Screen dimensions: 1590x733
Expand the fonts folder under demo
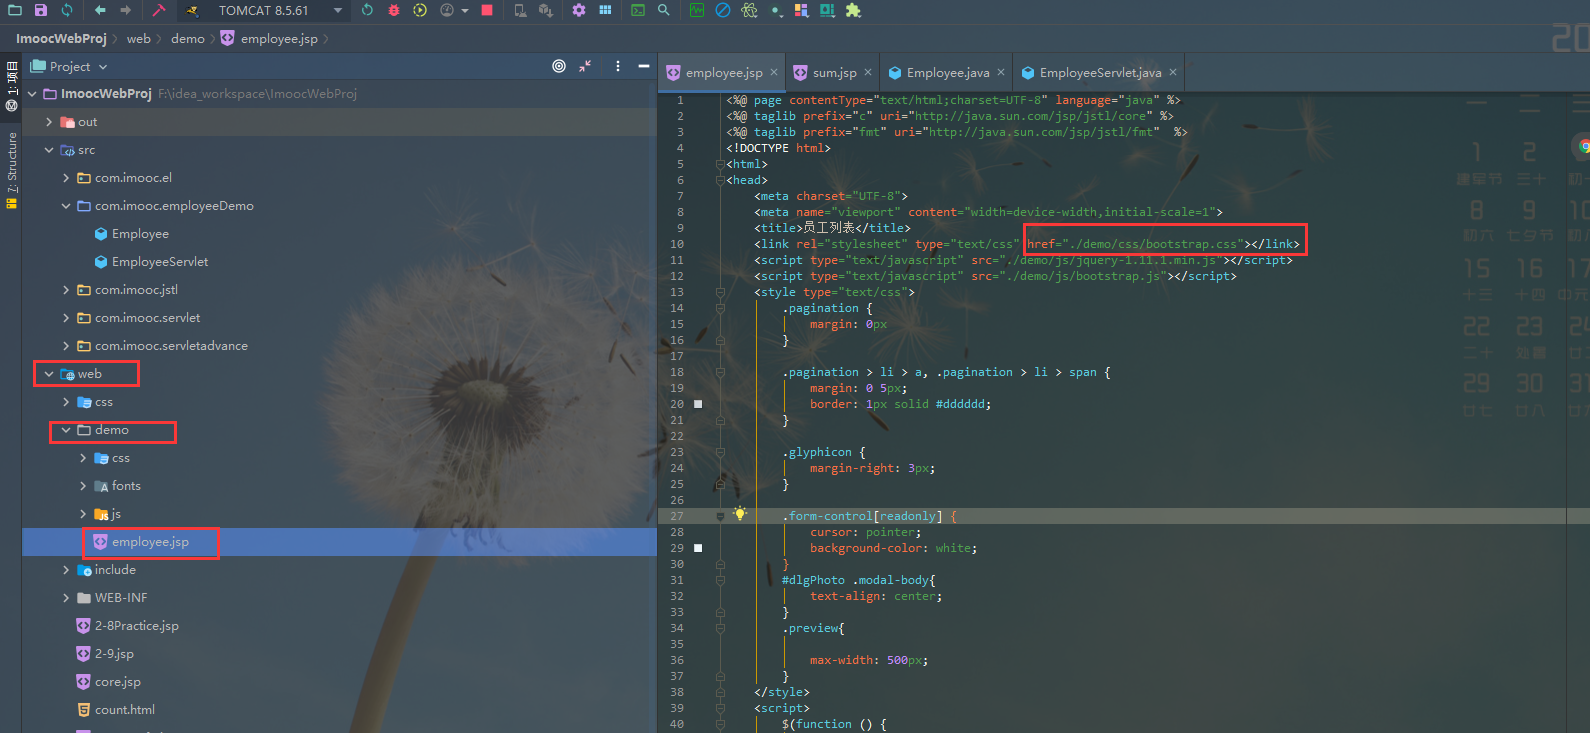(83, 486)
